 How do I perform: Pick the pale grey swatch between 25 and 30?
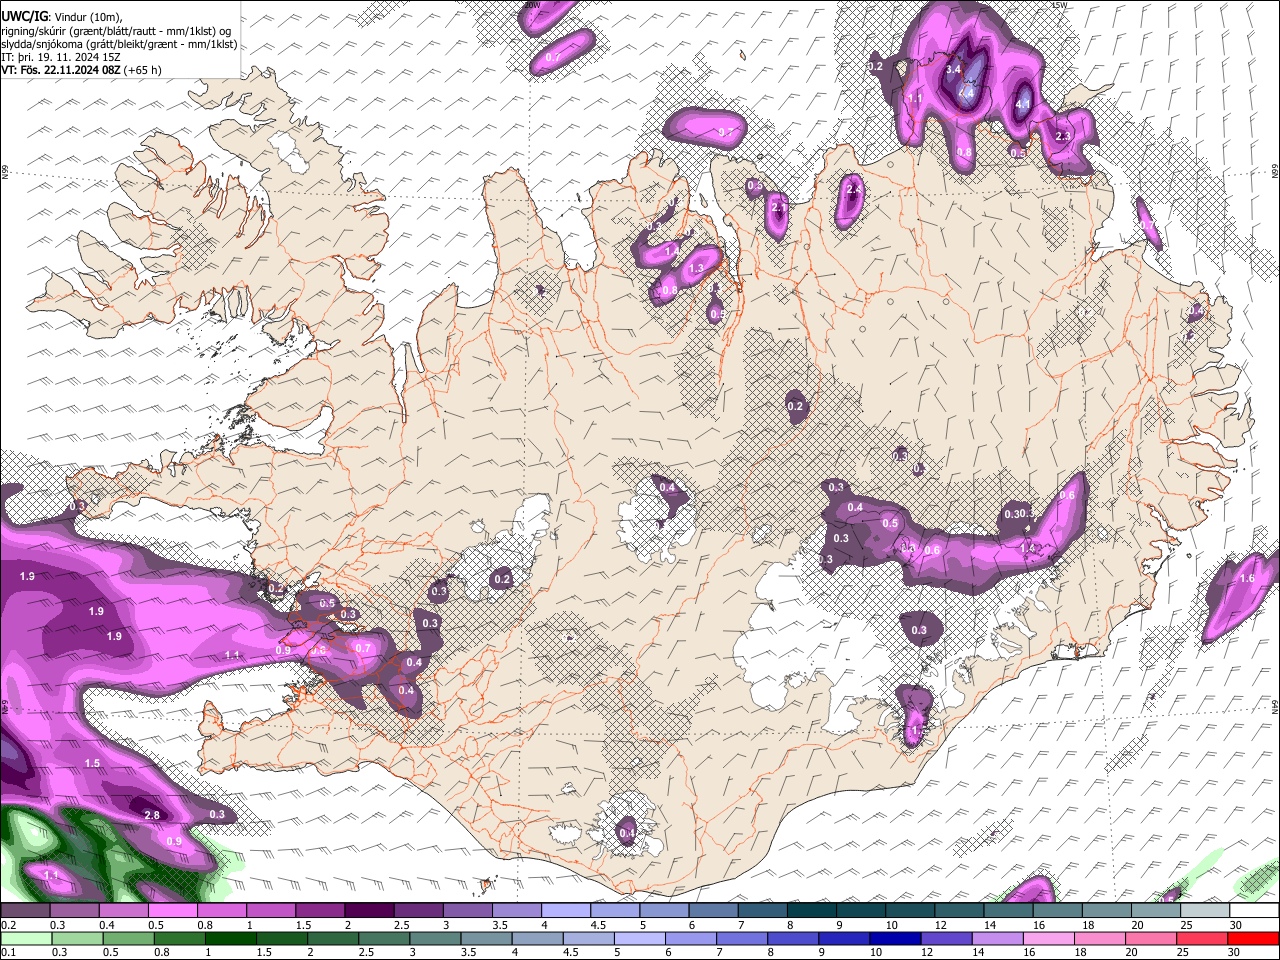[x=1206, y=910]
